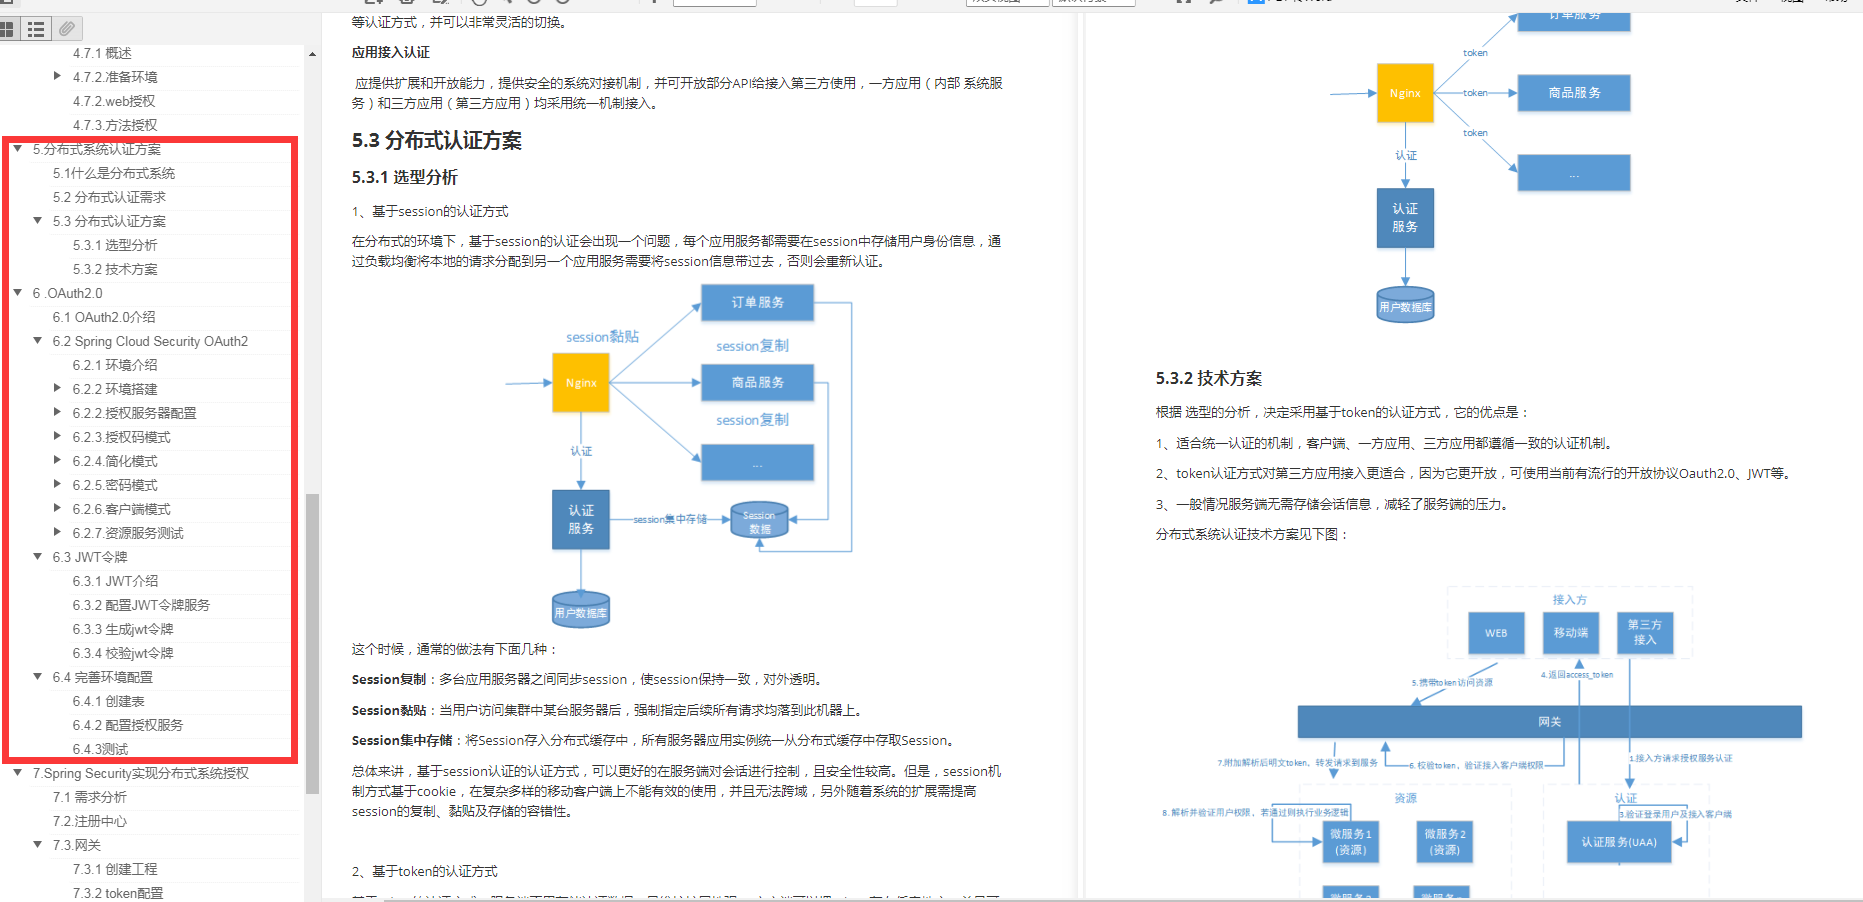Go to 6.2.5.密码模式 section
The height and width of the screenshot is (902, 1863).
(x=115, y=485)
